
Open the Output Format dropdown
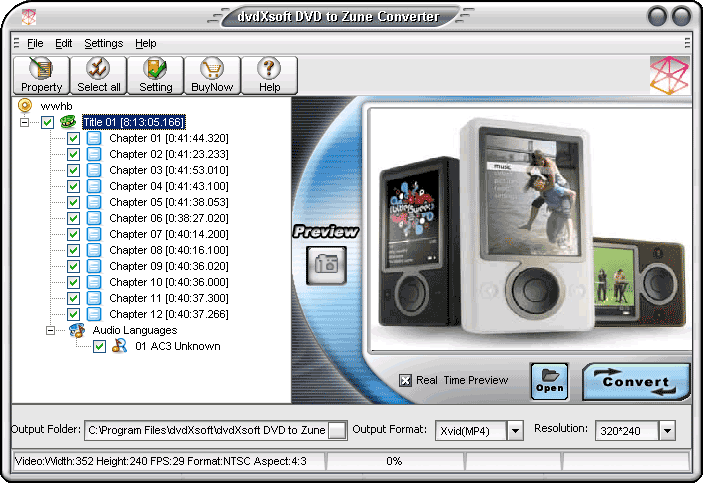[516, 430]
